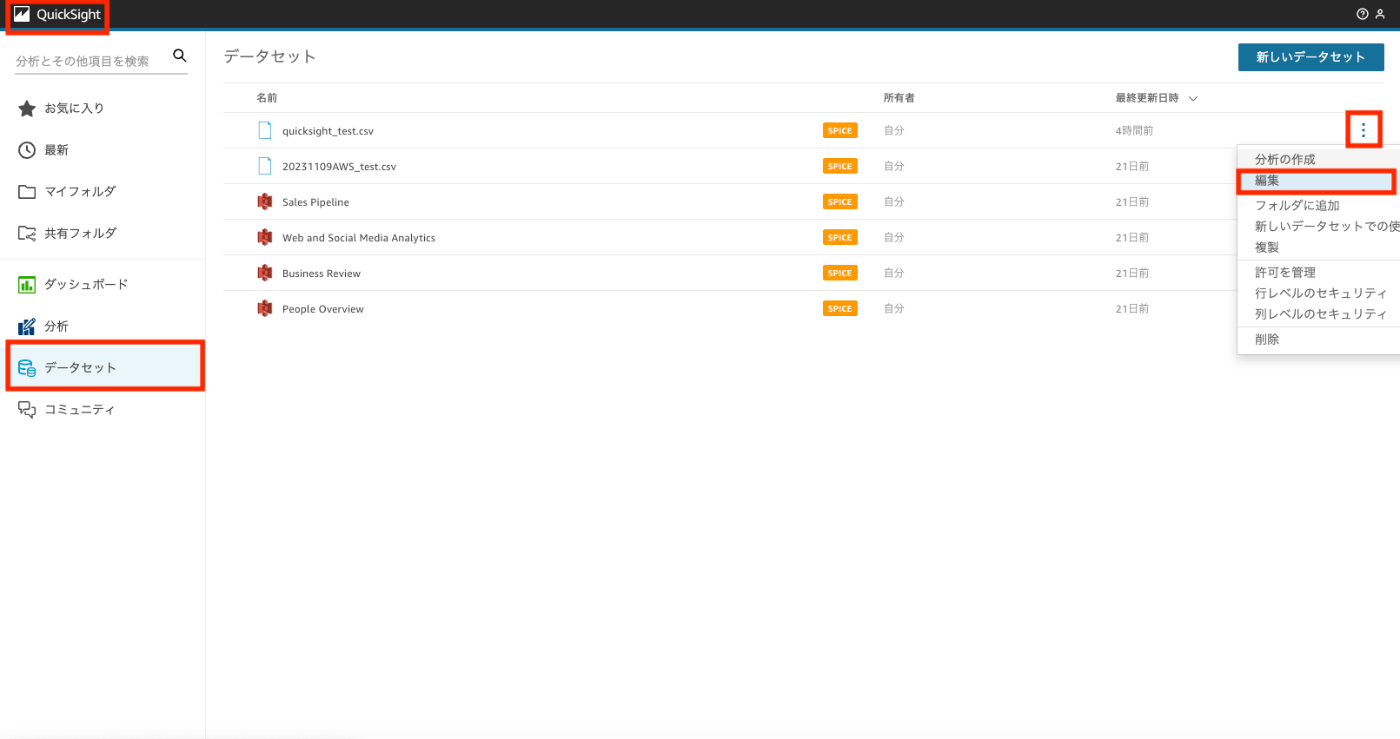Click the SPICE badge on Sales Pipeline
The width and height of the screenshot is (1400, 739).
(840, 202)
